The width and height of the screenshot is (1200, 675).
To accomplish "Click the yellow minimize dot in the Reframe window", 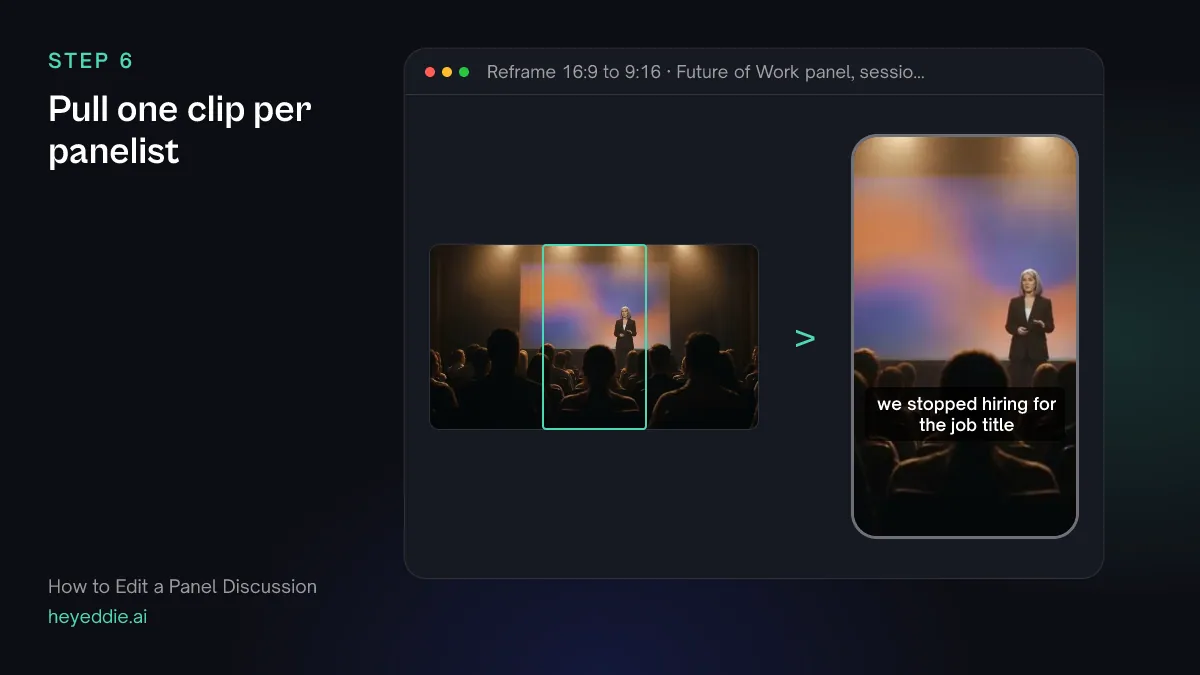I will click(x=447, y=73).
